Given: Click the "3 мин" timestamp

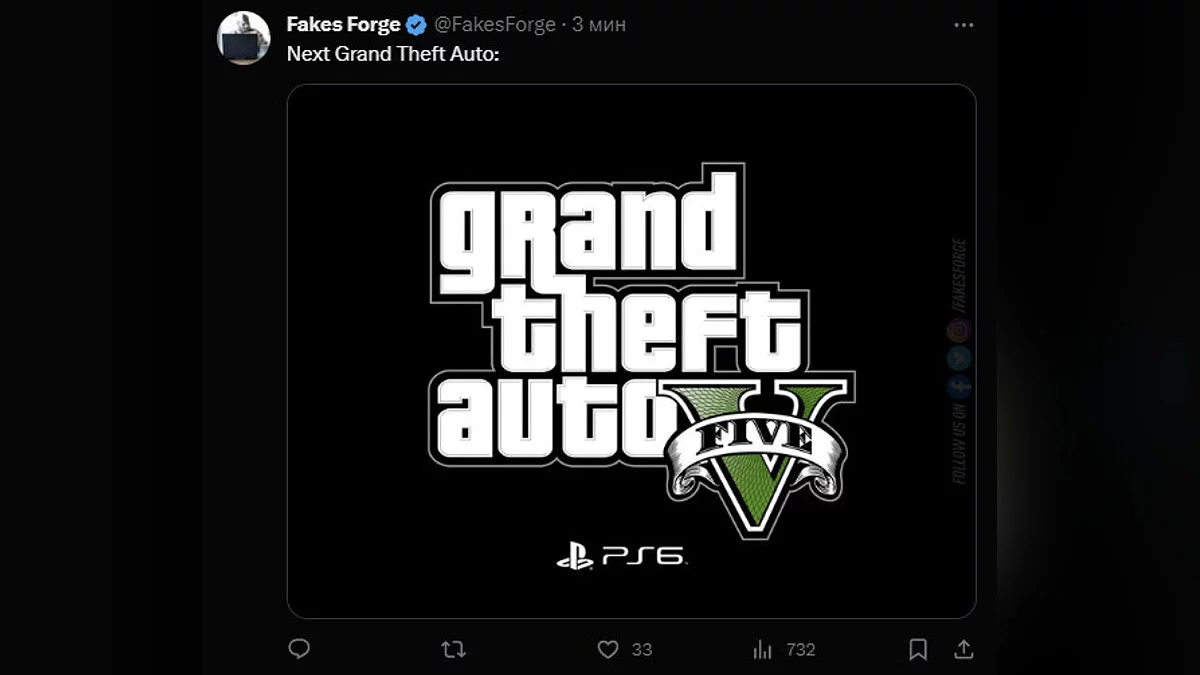Looking at the screenshot, I should pos(599,25).
